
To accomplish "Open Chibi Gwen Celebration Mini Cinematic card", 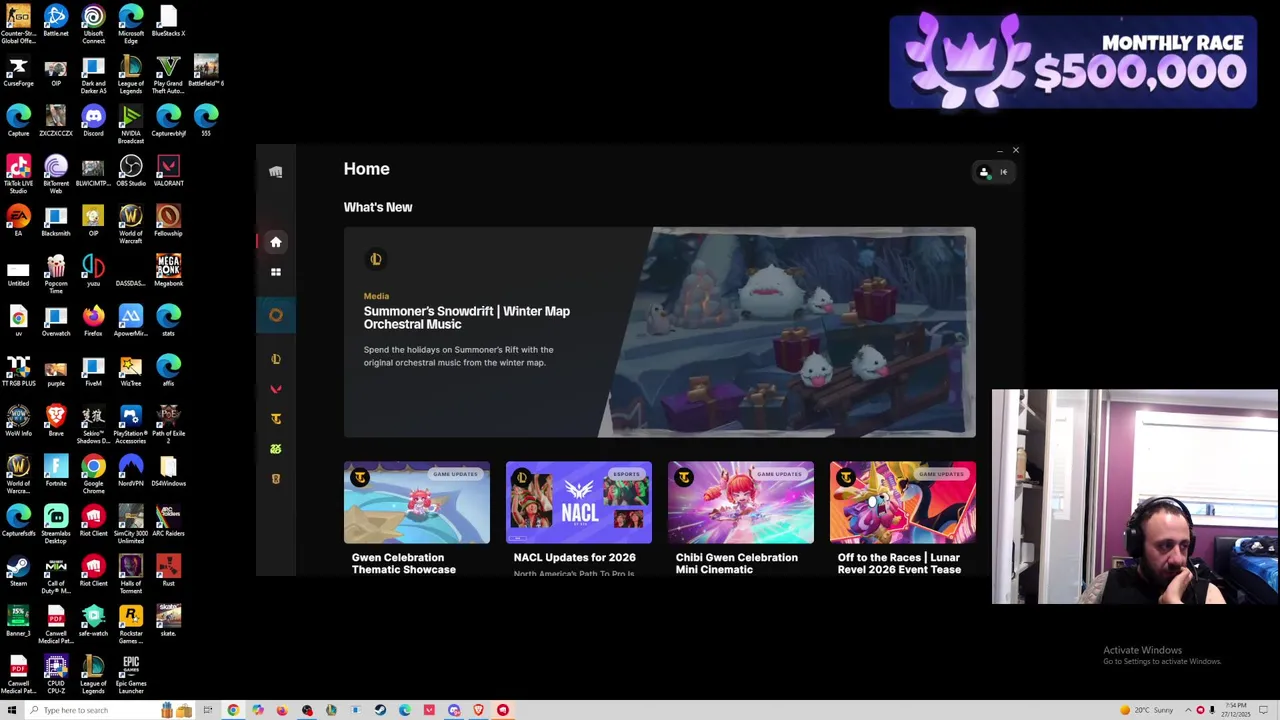I will point(741,519).
